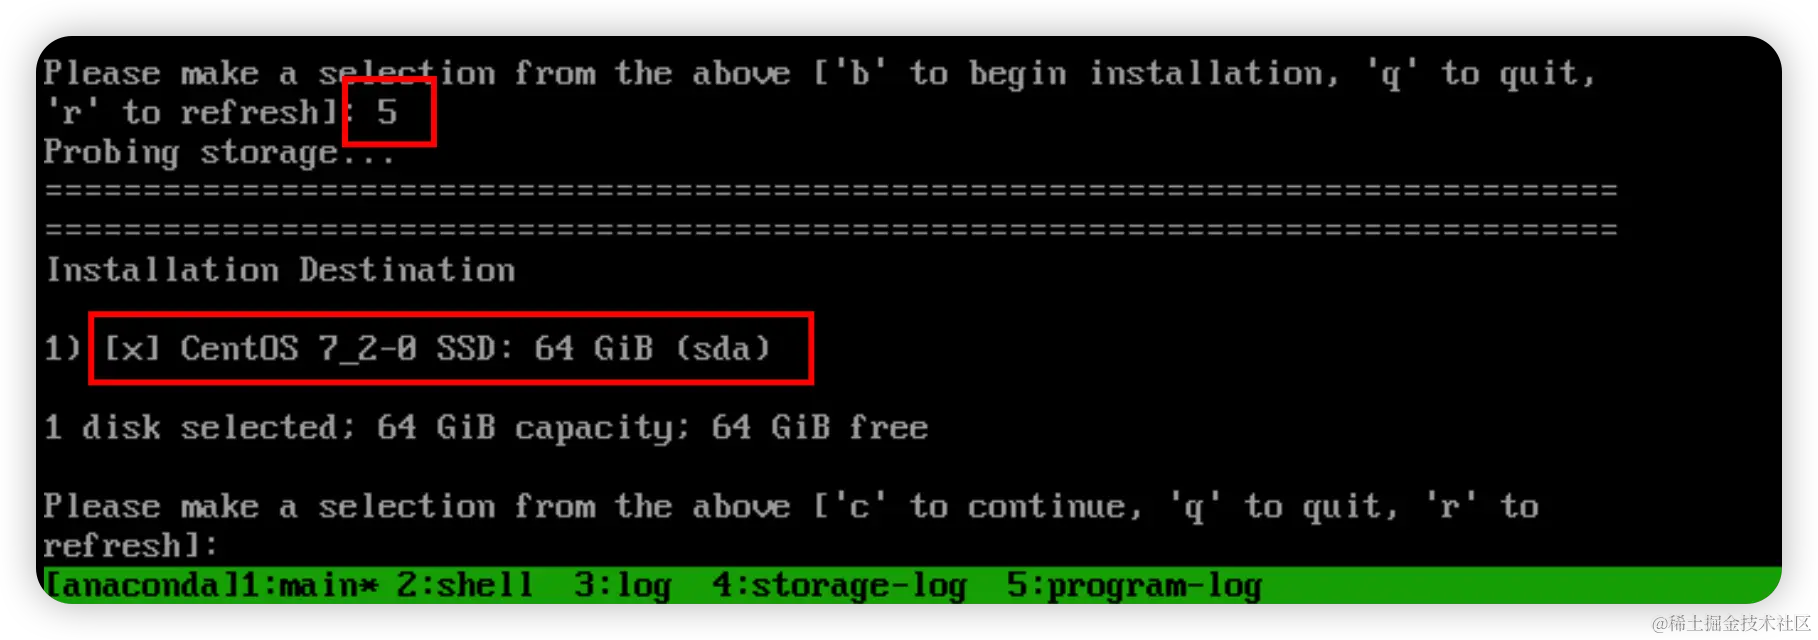Click the refresh]: input prompt at bottom

point(130,545)
